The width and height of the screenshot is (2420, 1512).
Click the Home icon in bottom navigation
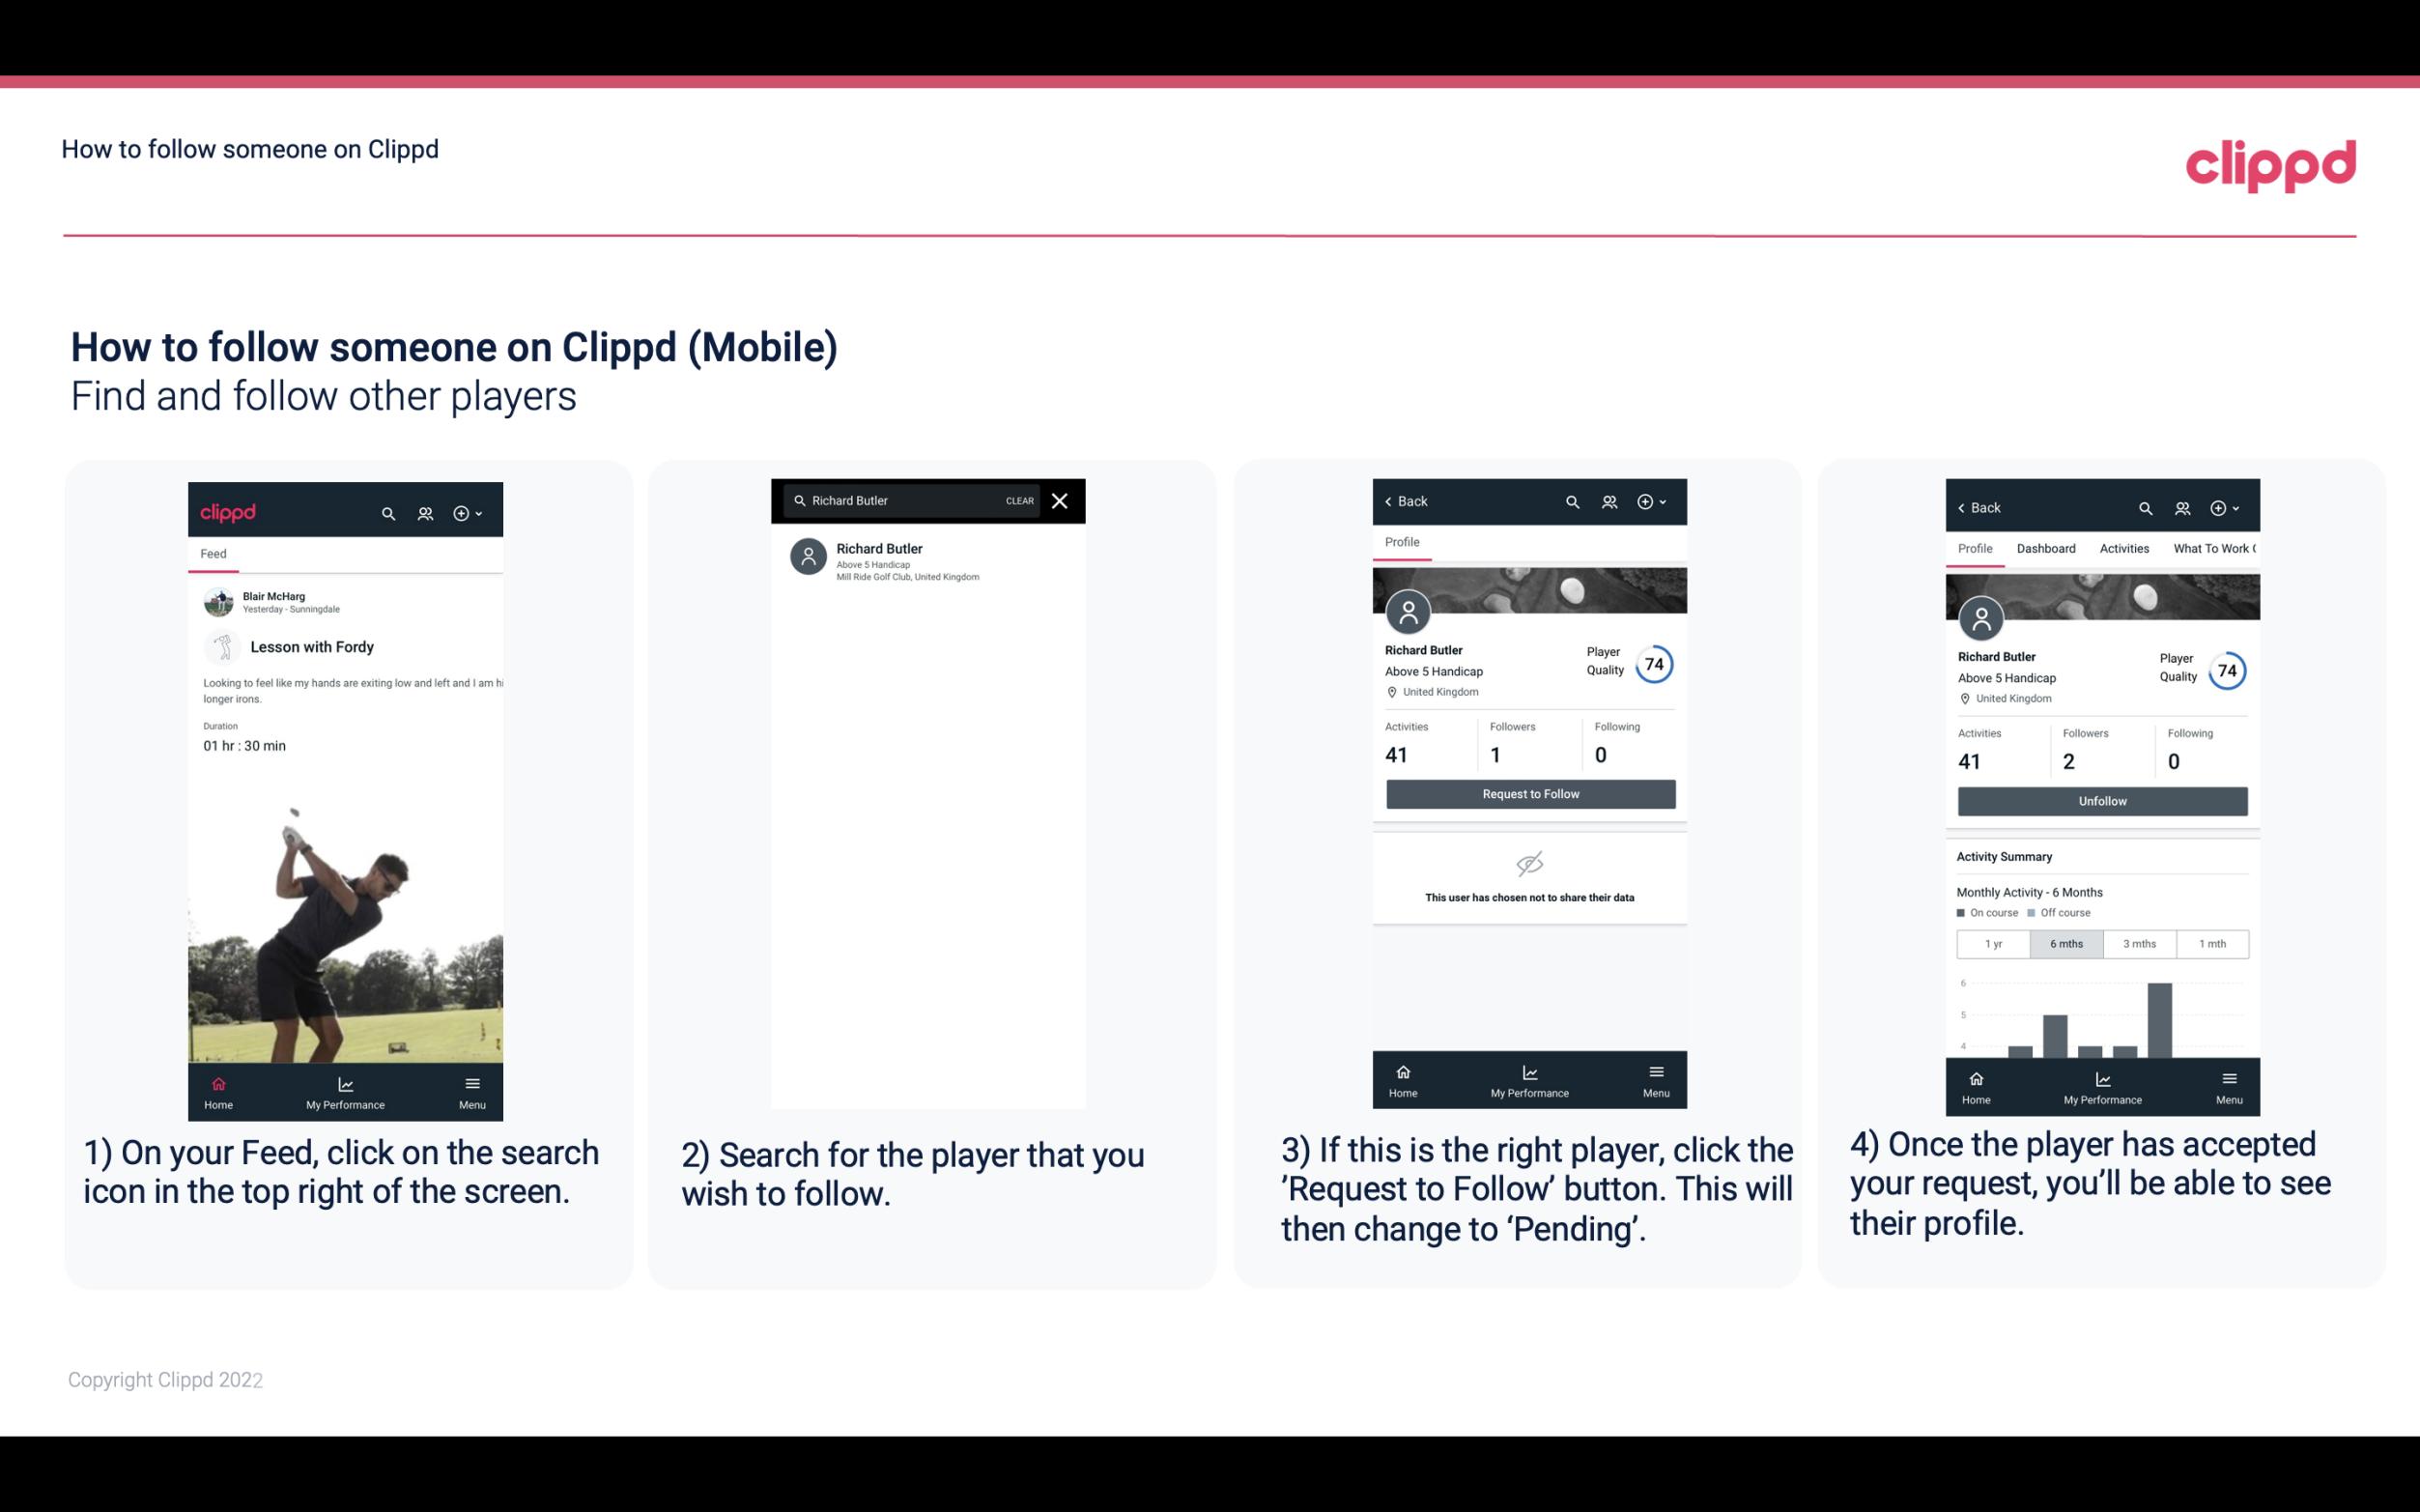pyautogui.click(x=217, y=1082)
